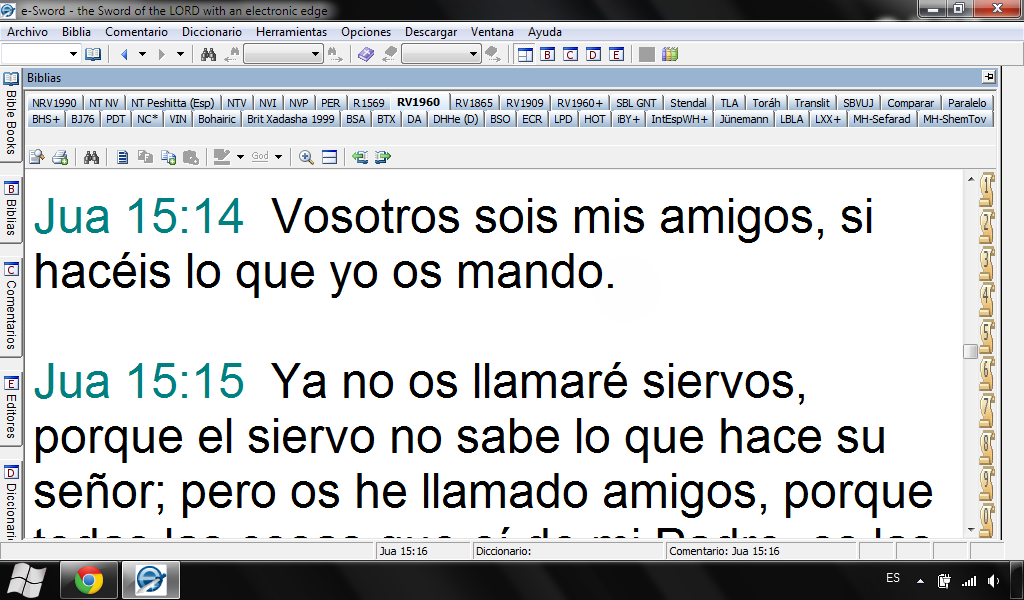
Task: Select the LBLA Bible tab
Action: coord(792,119)
